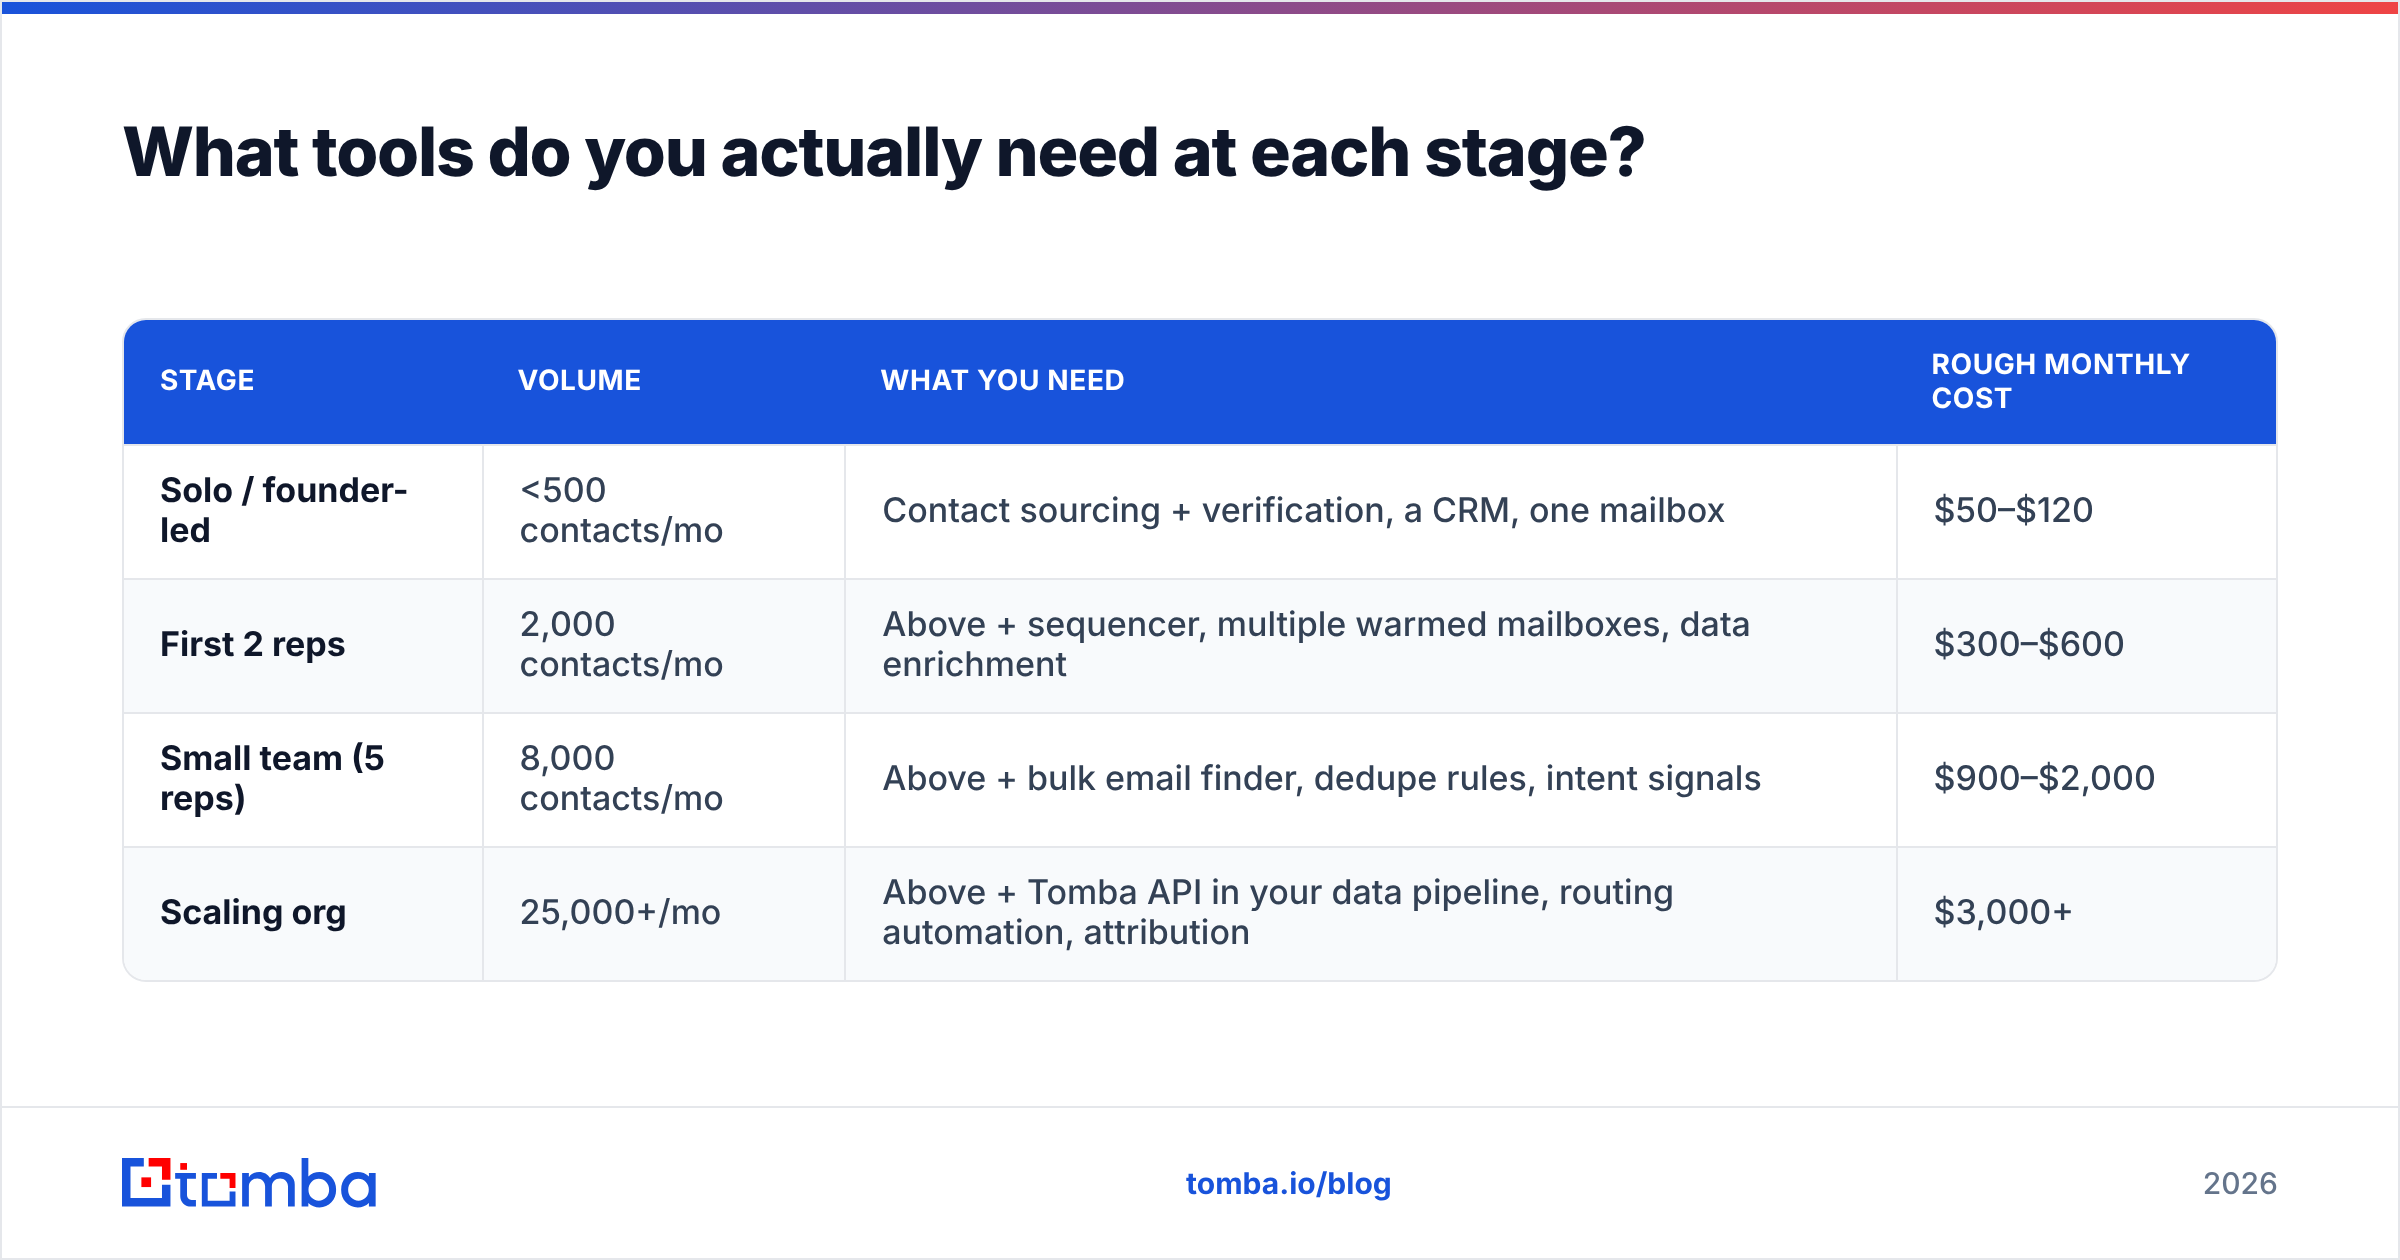Click the $300–$600 cost cell
The height and width of the screenshot is (1260, 2400).
[x=2086, y=645]
